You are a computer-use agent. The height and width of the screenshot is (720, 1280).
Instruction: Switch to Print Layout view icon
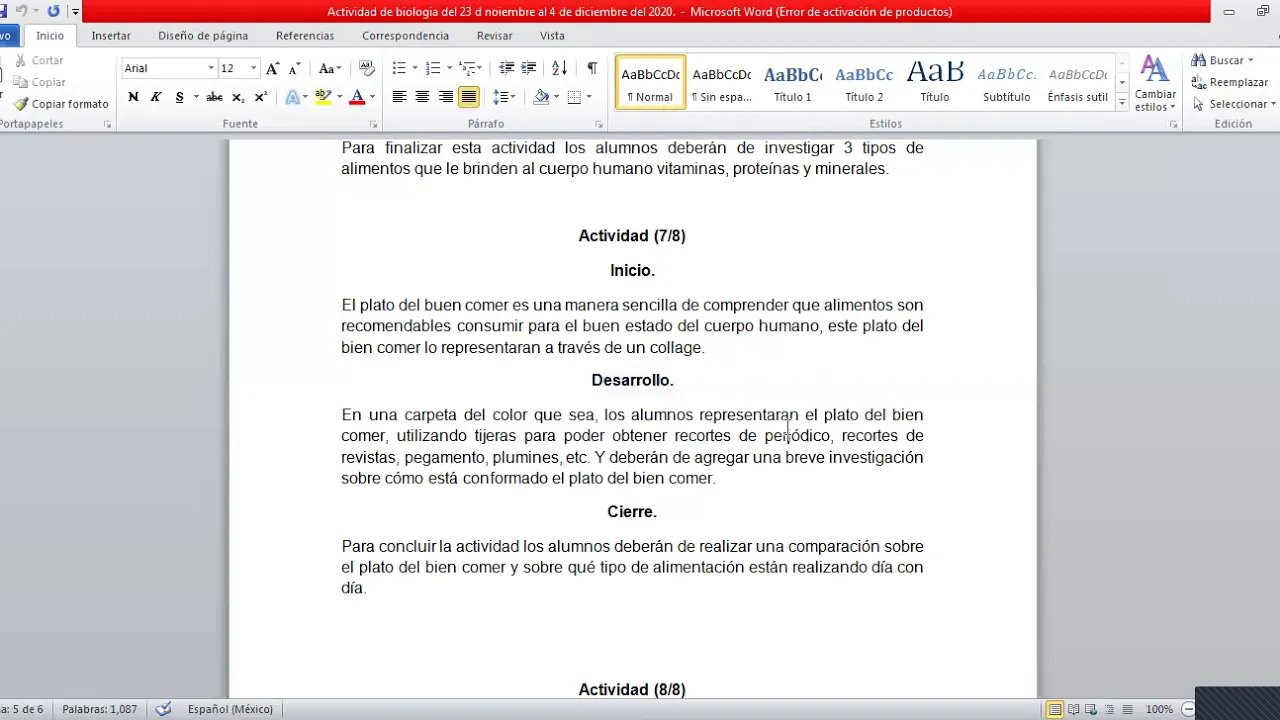point(1054,709)
